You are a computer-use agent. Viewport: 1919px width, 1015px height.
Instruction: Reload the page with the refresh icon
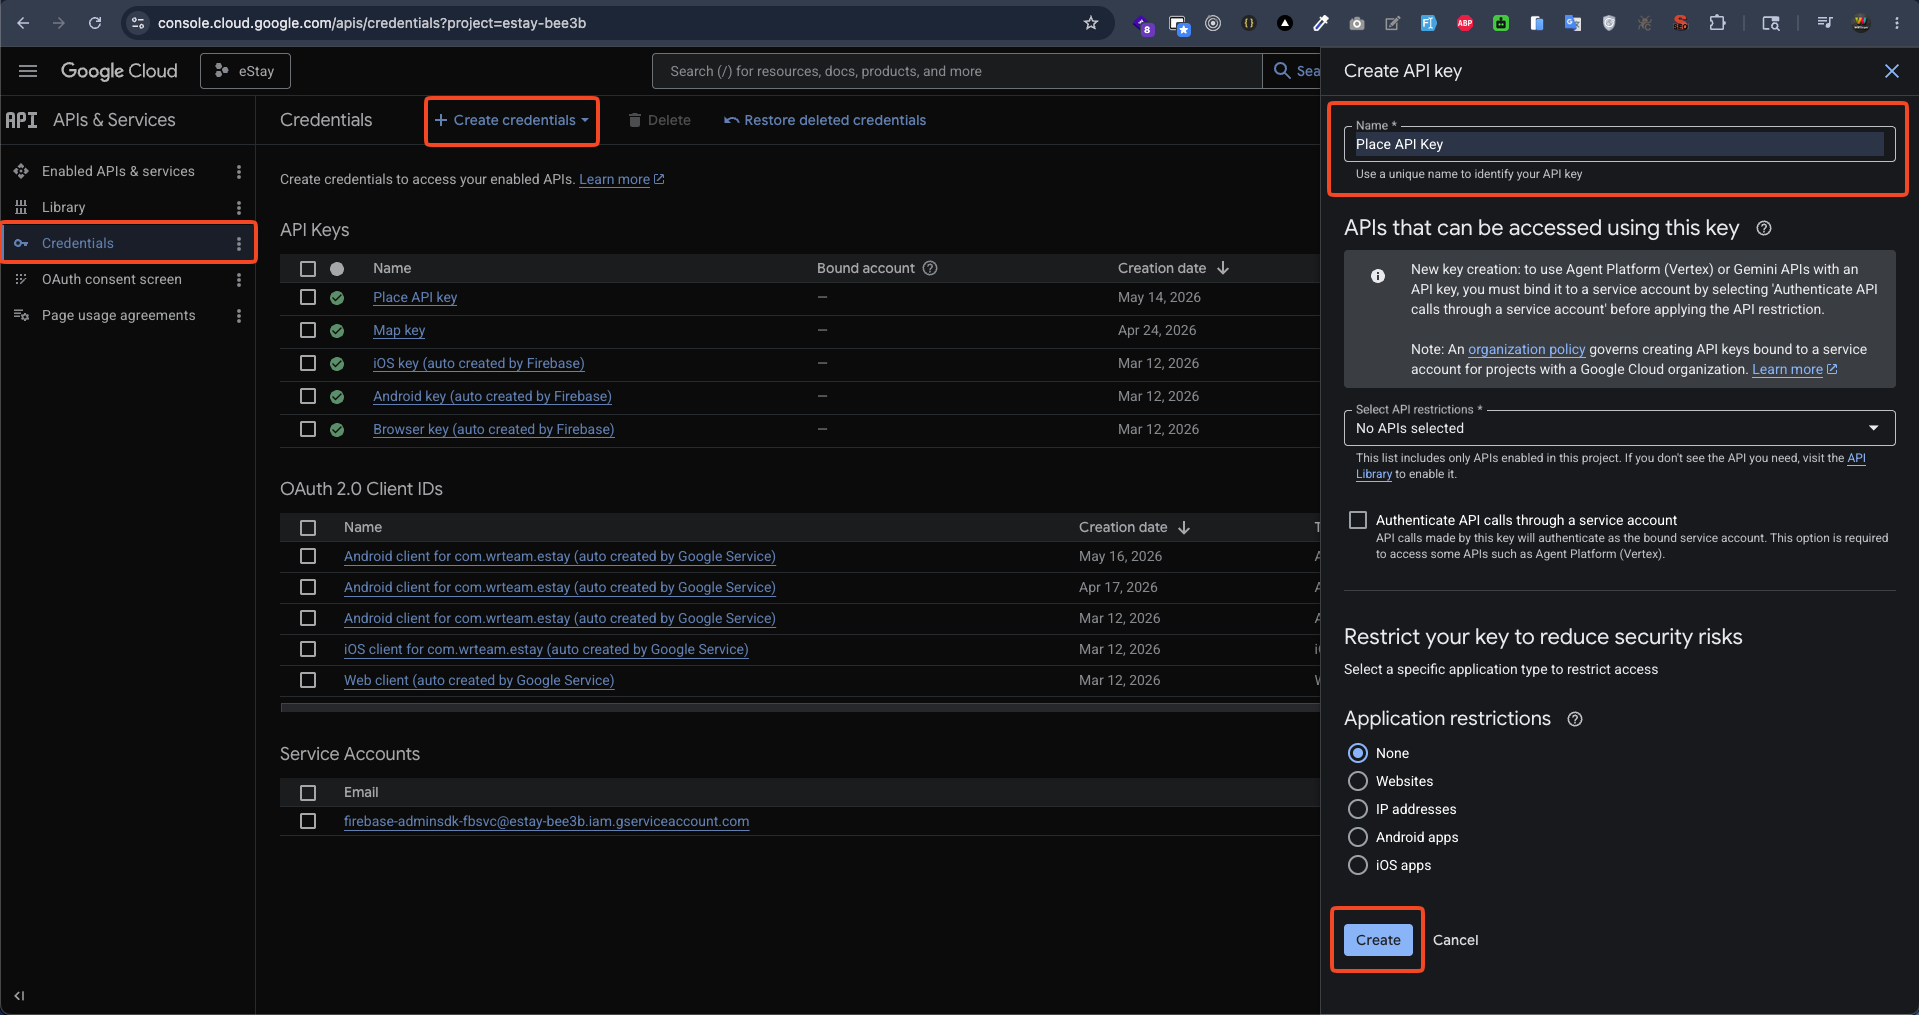click(95, 23)
